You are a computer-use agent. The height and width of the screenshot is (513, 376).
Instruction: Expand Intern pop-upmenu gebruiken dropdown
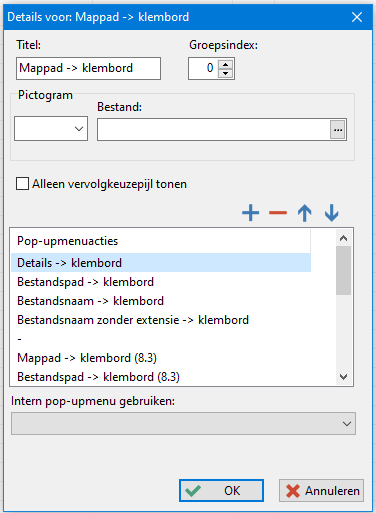tap(183, 423)
